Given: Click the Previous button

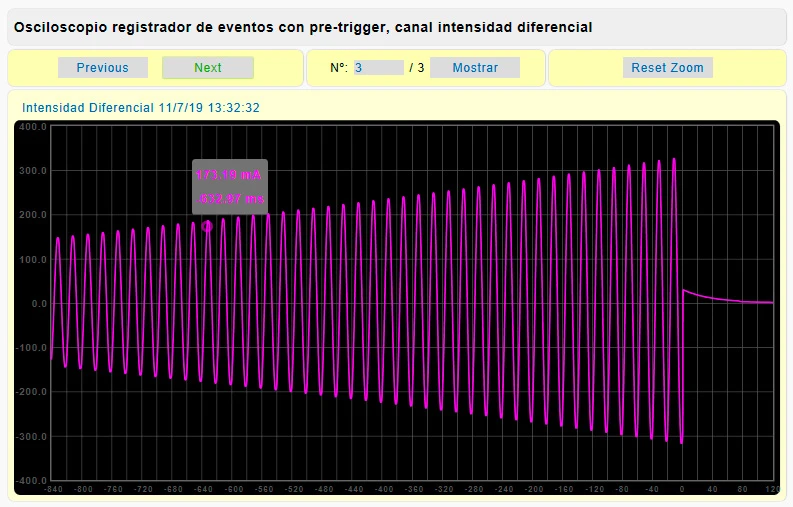Looking at the screenshot, I should pos(102,68).
